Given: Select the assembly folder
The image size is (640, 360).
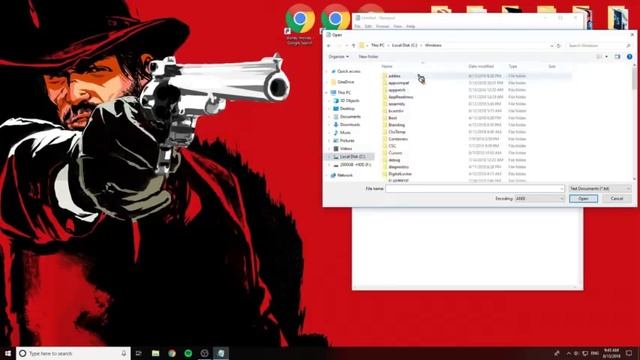Looking at the screenshot, I should tap(397, 104).
